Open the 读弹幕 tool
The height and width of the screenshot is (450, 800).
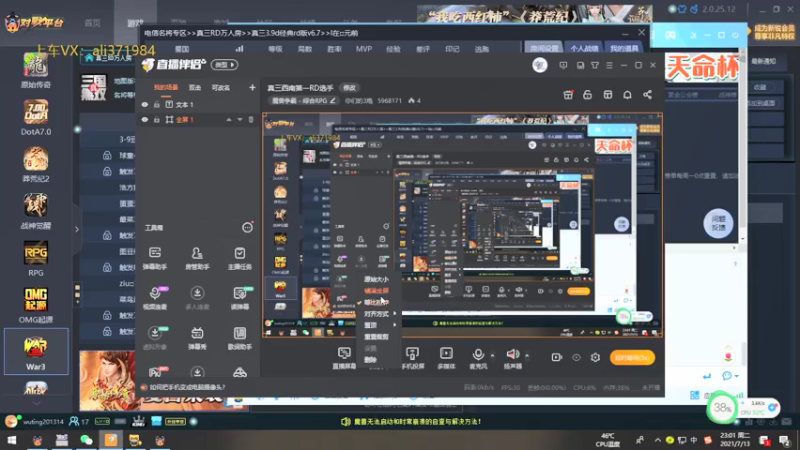tap(239, 298)
